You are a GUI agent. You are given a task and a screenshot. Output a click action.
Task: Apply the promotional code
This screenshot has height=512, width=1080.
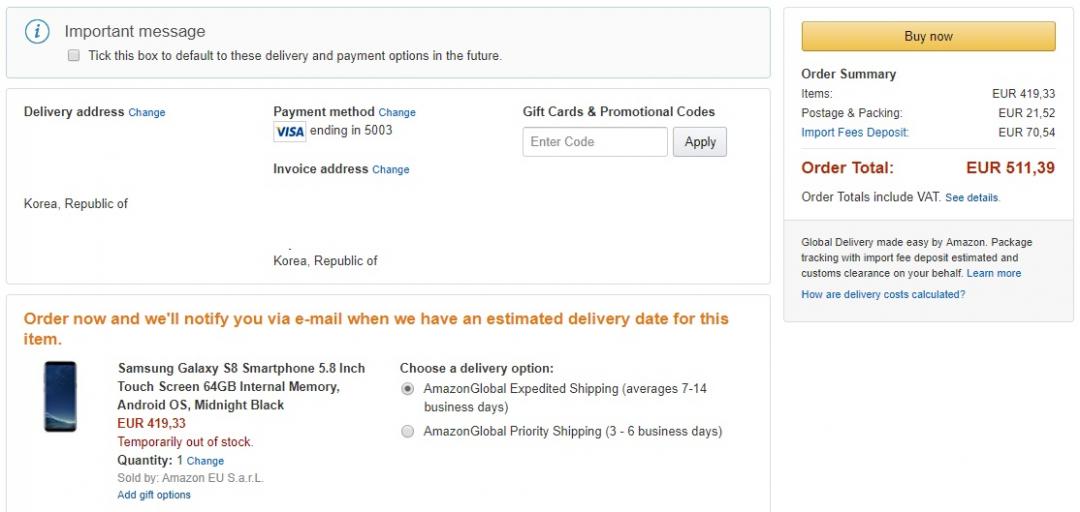700,142
